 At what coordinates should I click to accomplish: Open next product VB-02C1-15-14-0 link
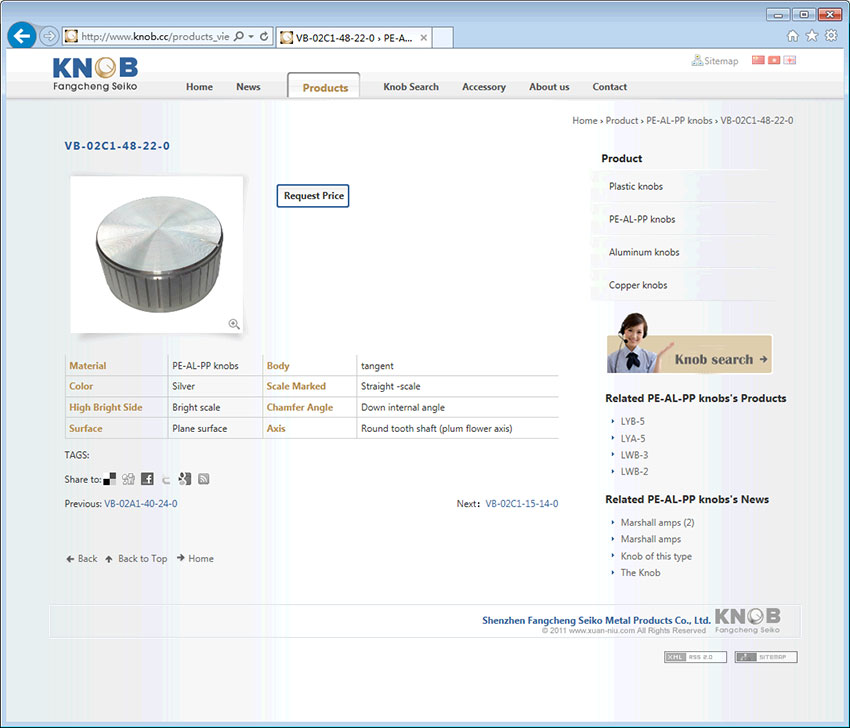[x=522, y=504]
